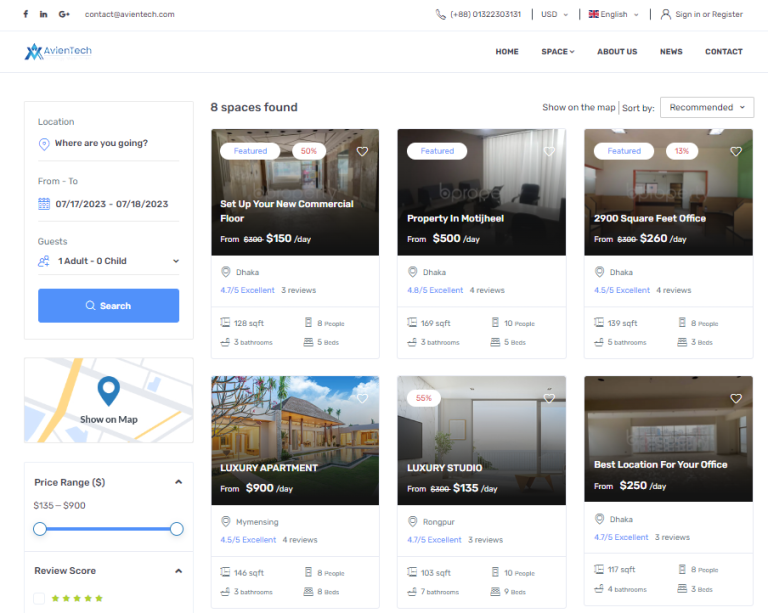Favorite the 2900 Square Feet Office listing
The height and width of the screenshot is (613, 768).
[736, 151]
